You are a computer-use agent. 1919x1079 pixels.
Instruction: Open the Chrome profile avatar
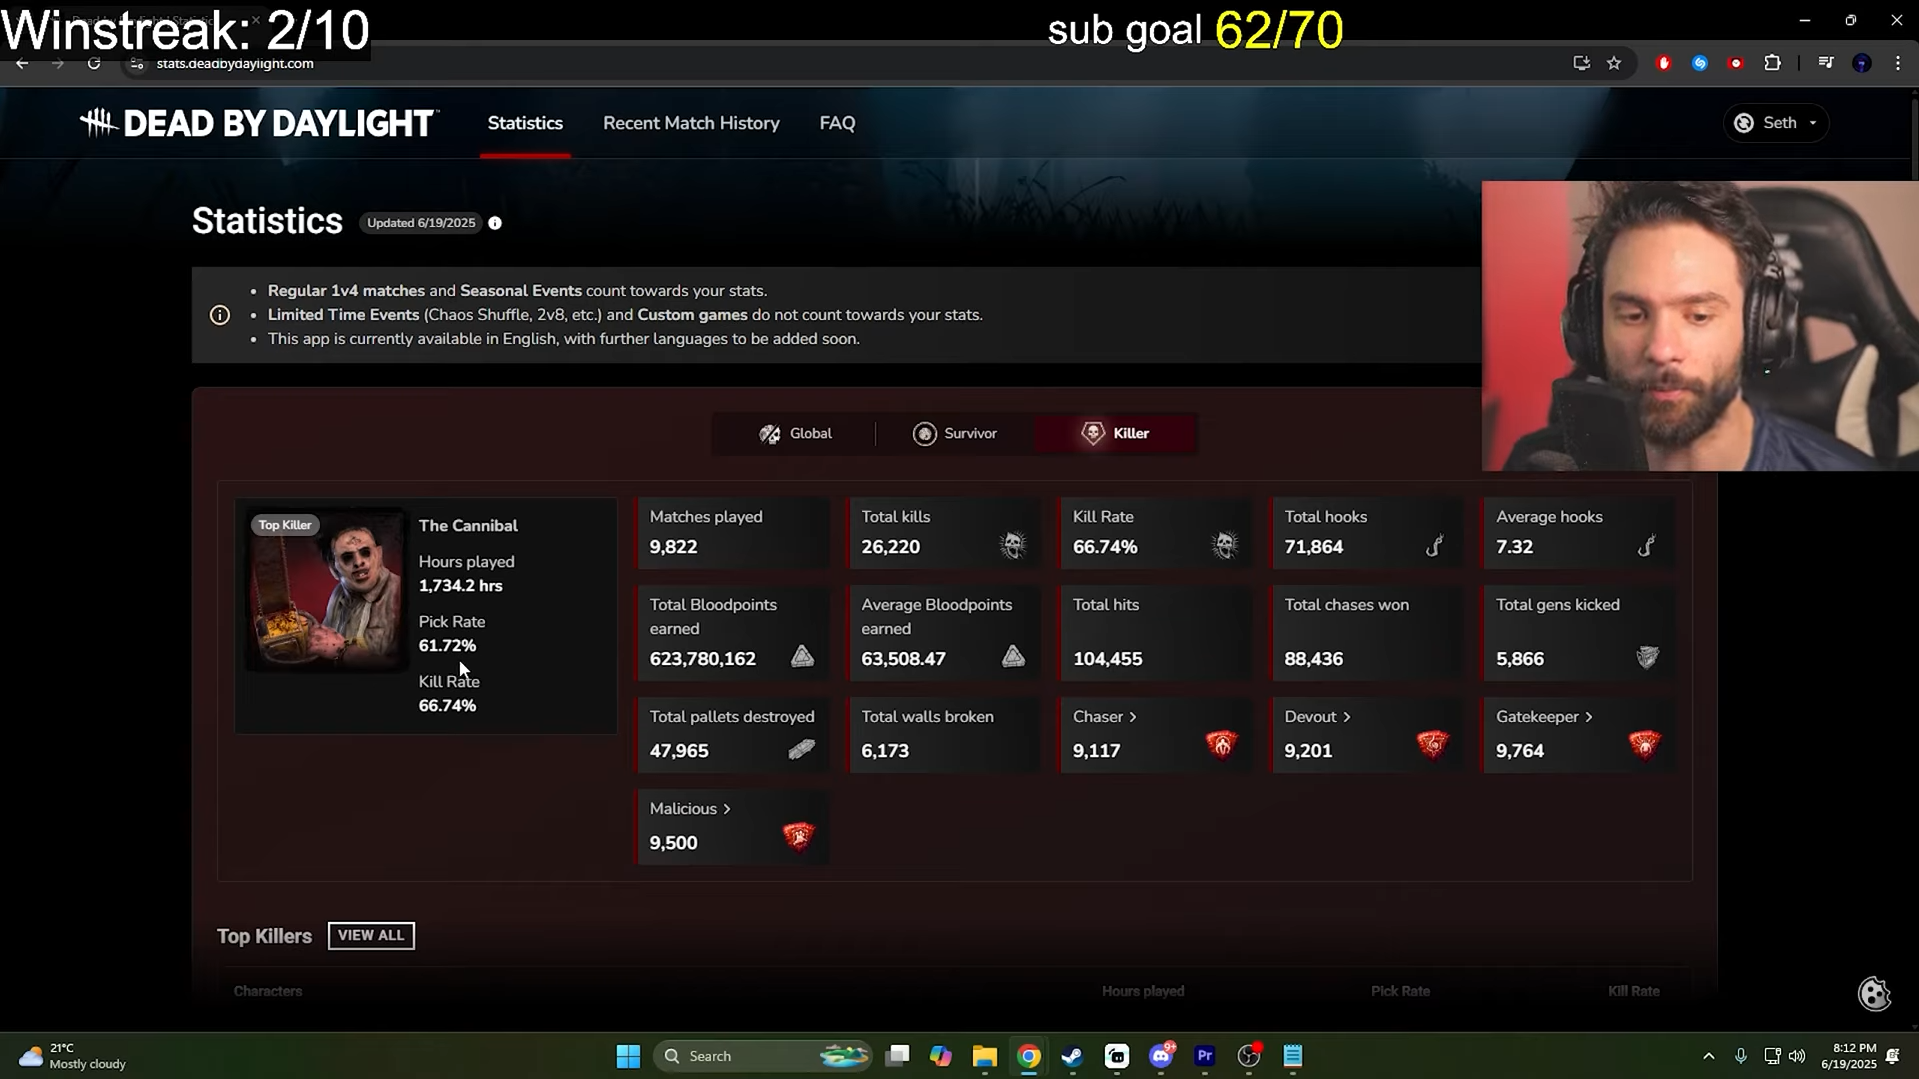(x=1862, y=63)
